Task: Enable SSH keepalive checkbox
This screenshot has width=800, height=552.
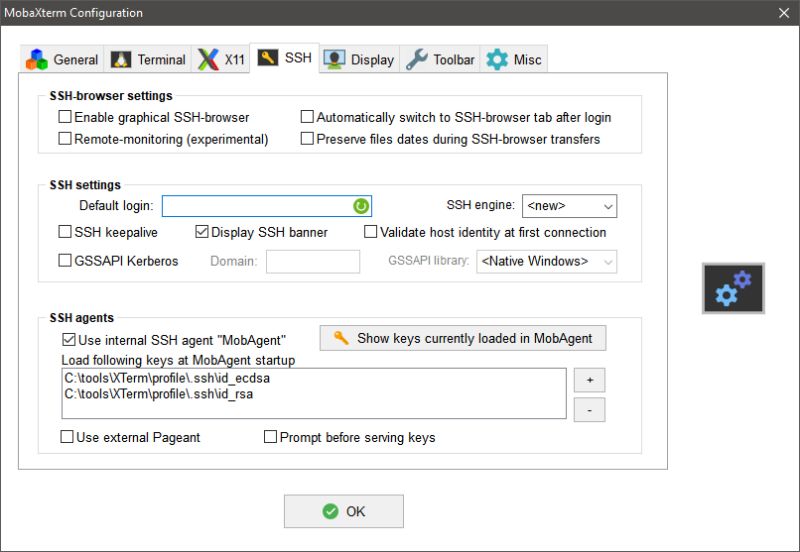Action: tap(65, 232)
